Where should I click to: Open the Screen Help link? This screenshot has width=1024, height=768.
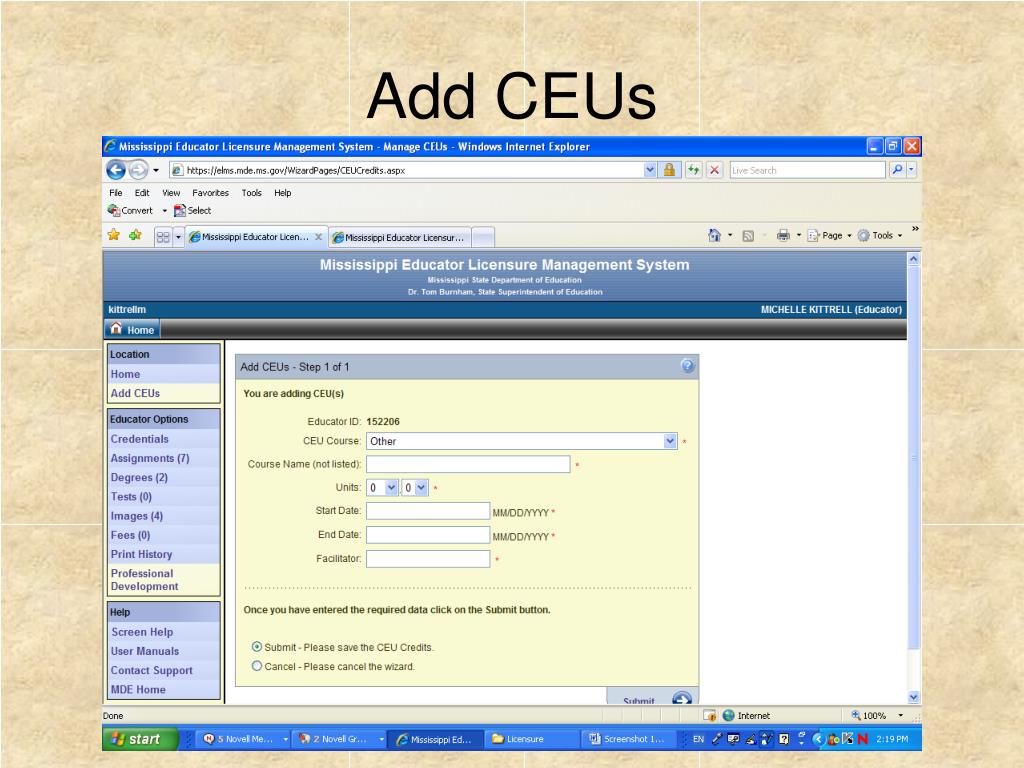coord(142,632)
